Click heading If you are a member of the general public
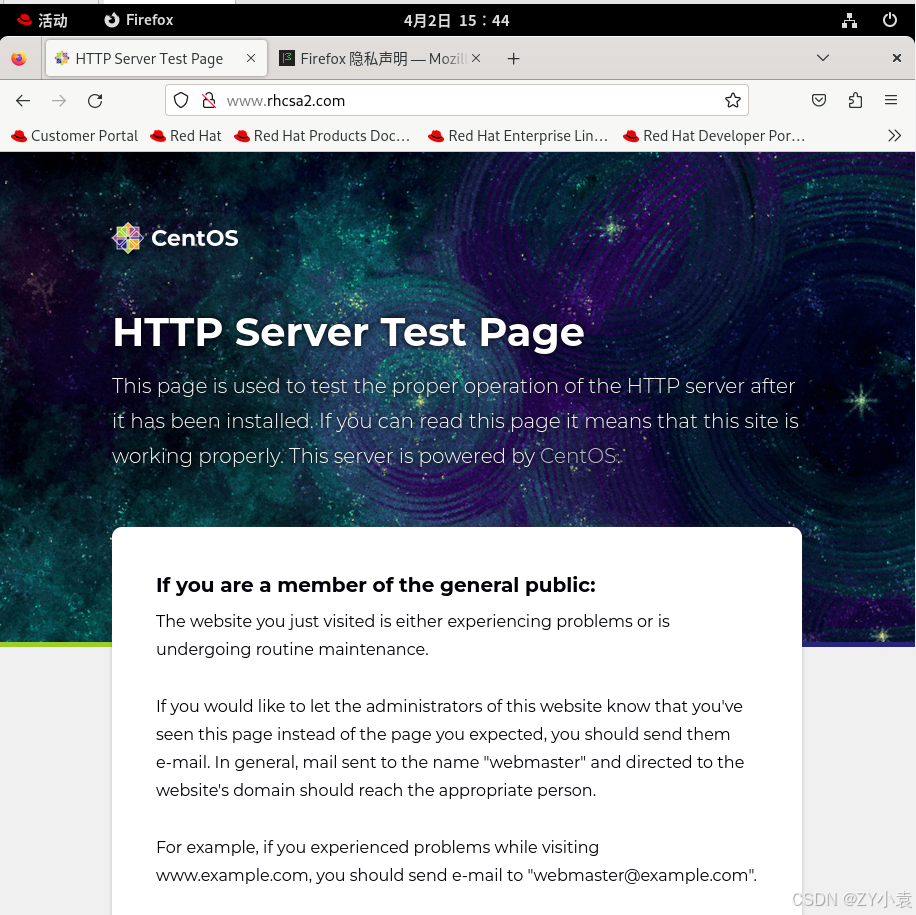 376,585
